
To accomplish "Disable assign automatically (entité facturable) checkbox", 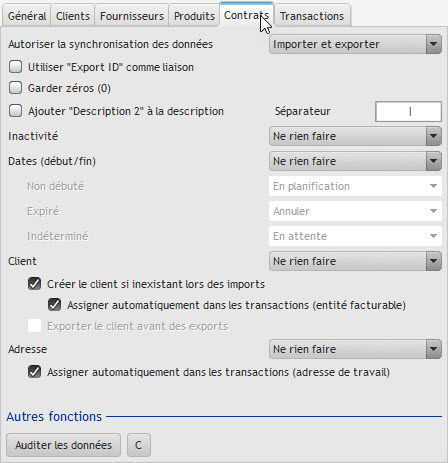I will point(54,305).
